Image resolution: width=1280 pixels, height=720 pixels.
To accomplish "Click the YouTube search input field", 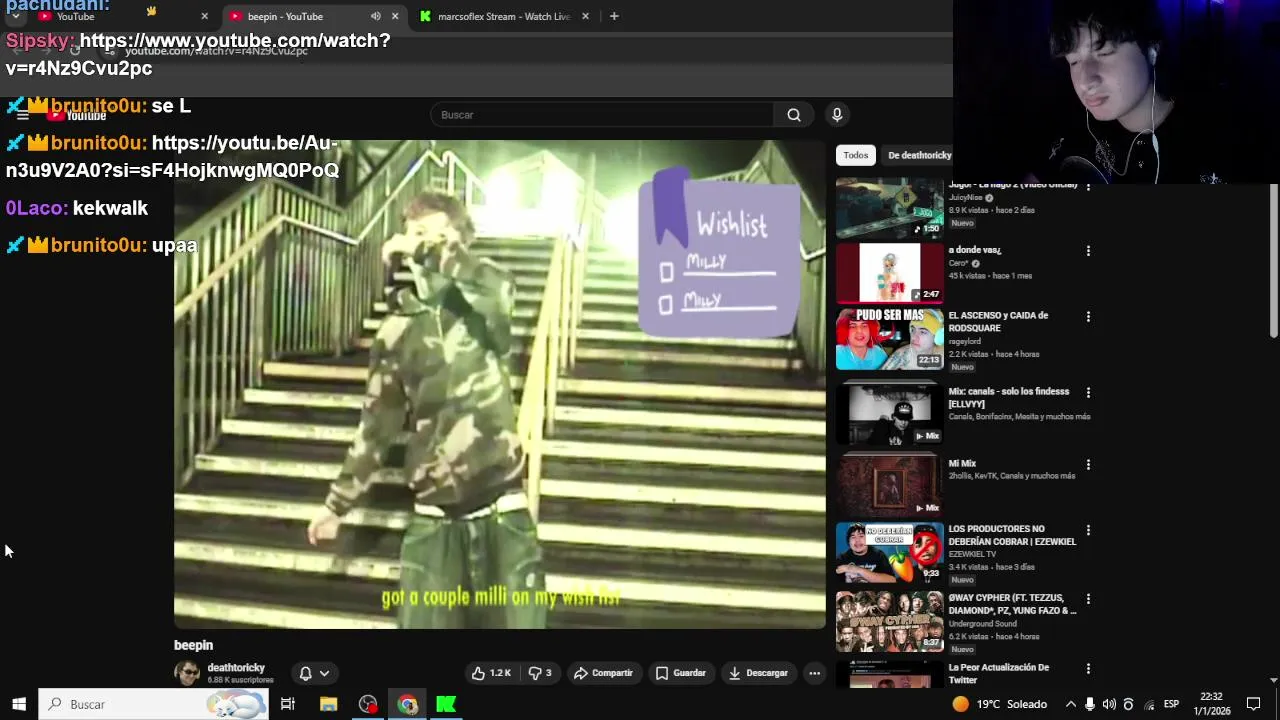I will tap(602, 115).
